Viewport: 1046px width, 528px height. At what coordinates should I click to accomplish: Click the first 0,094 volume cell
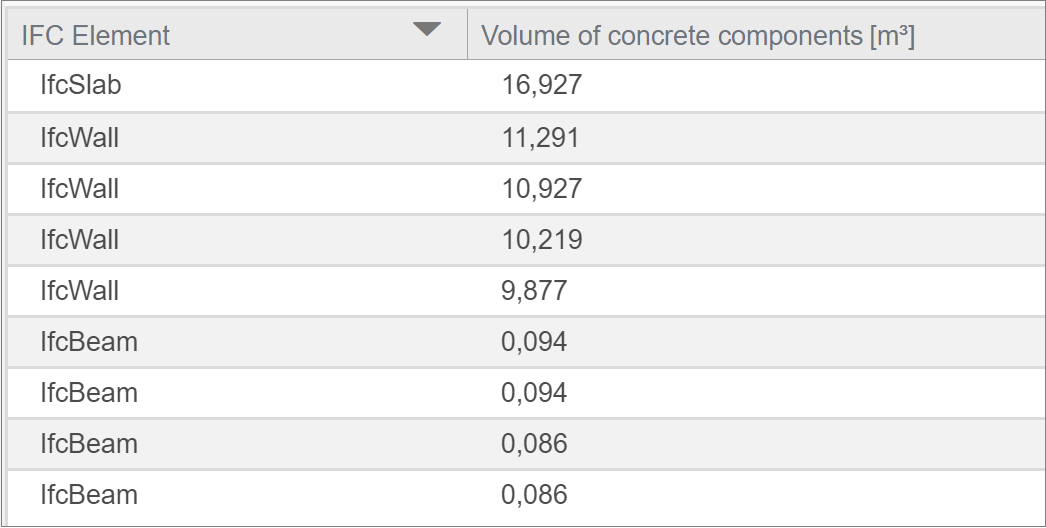coord(534,342)
